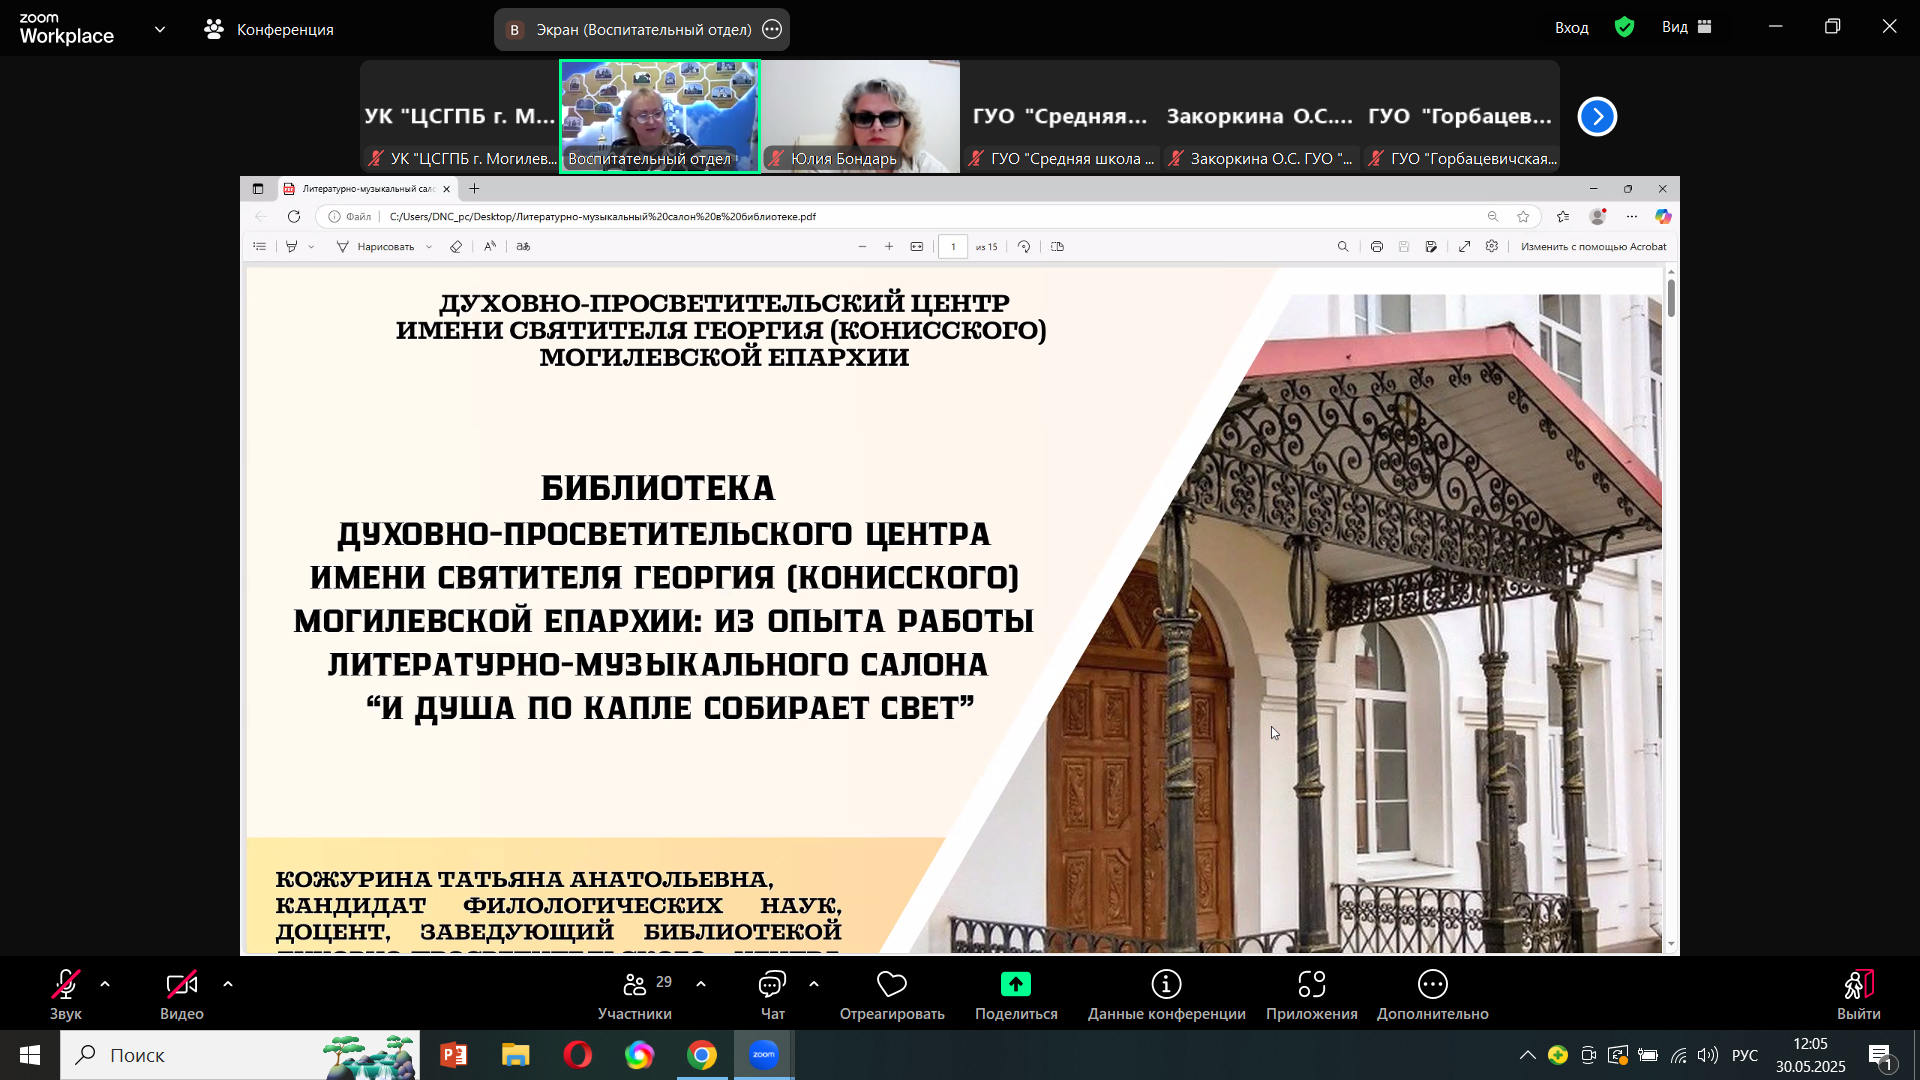Open the Отреагировать reactions button
The image size is (1920, 1080).
(892, 994)
